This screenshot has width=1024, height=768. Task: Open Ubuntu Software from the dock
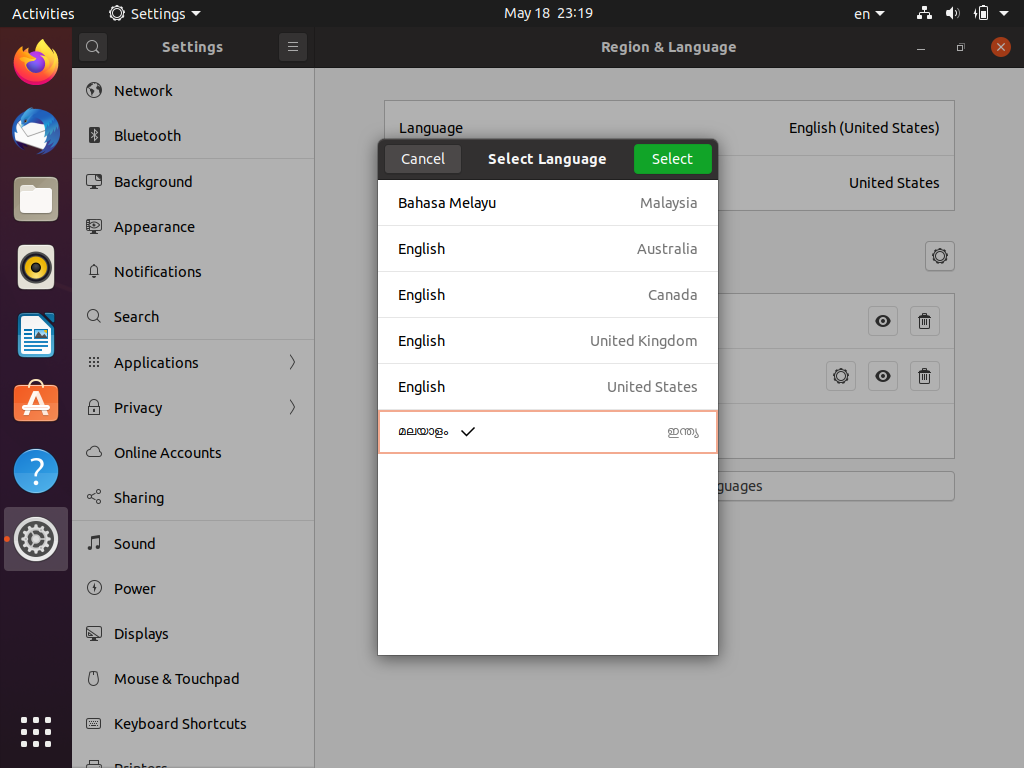click(36, 402)
